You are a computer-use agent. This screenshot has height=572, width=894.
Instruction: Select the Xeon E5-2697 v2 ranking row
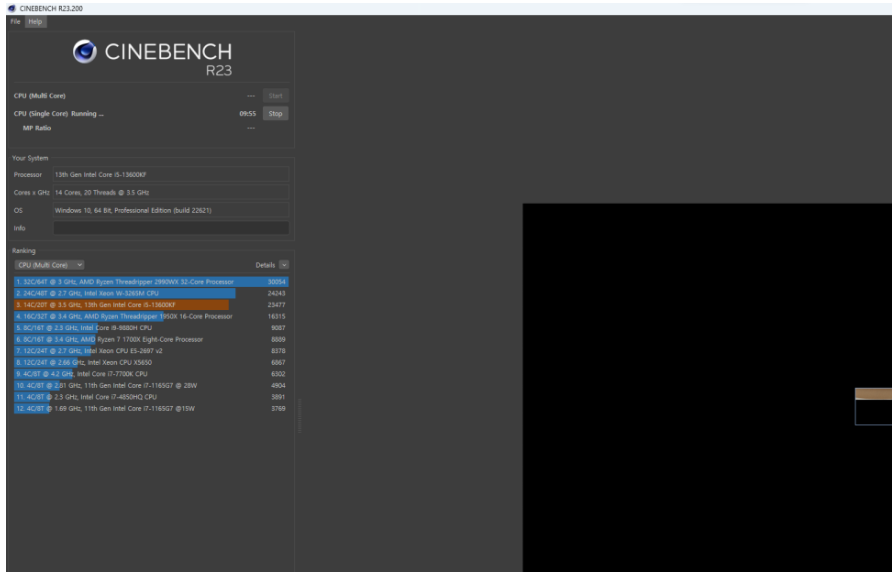pyautogui.click(x=151, y=351)
